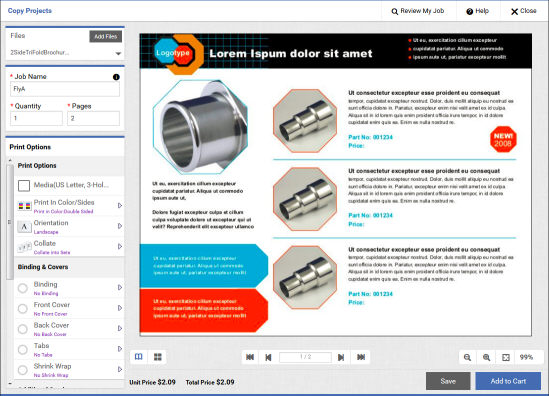
Task: Jump to last page icon
Action: coord(361,357)
